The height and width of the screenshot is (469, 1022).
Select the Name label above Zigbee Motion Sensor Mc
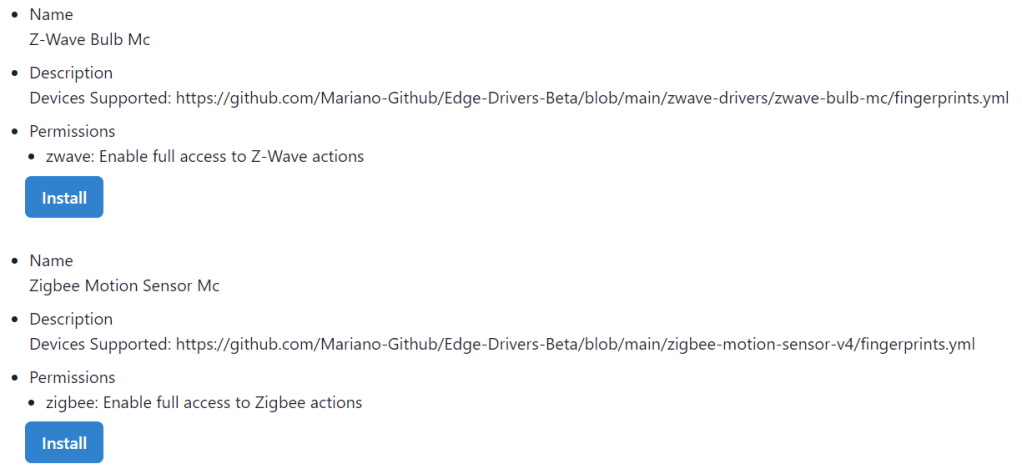coord(51,261)
